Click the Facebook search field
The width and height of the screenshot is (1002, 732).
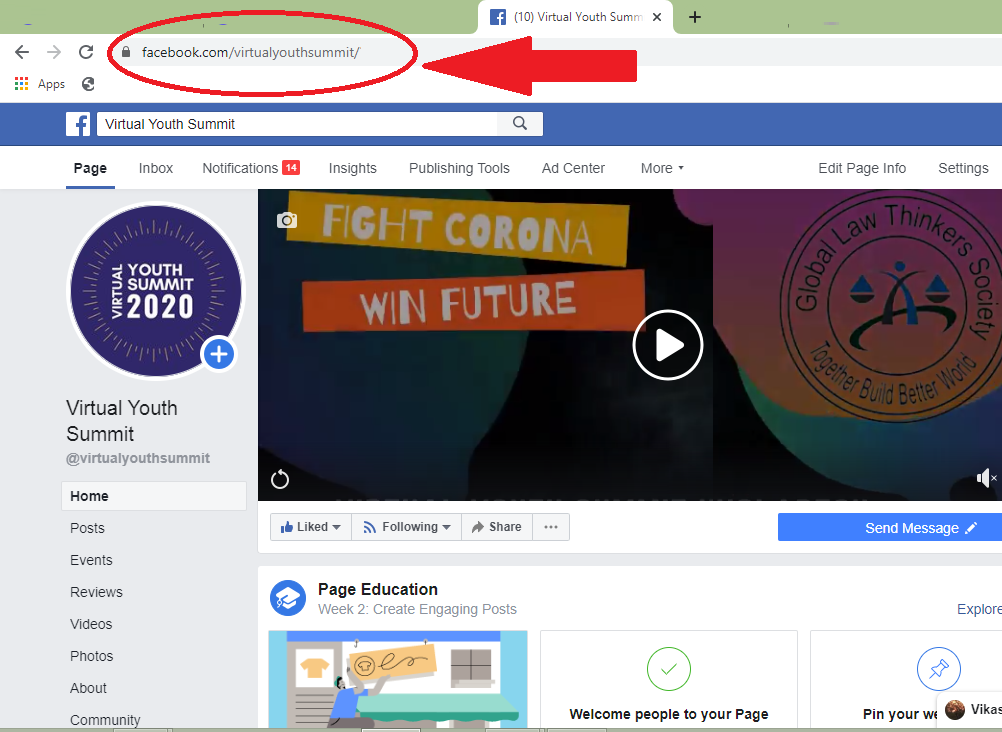point(297,124)
